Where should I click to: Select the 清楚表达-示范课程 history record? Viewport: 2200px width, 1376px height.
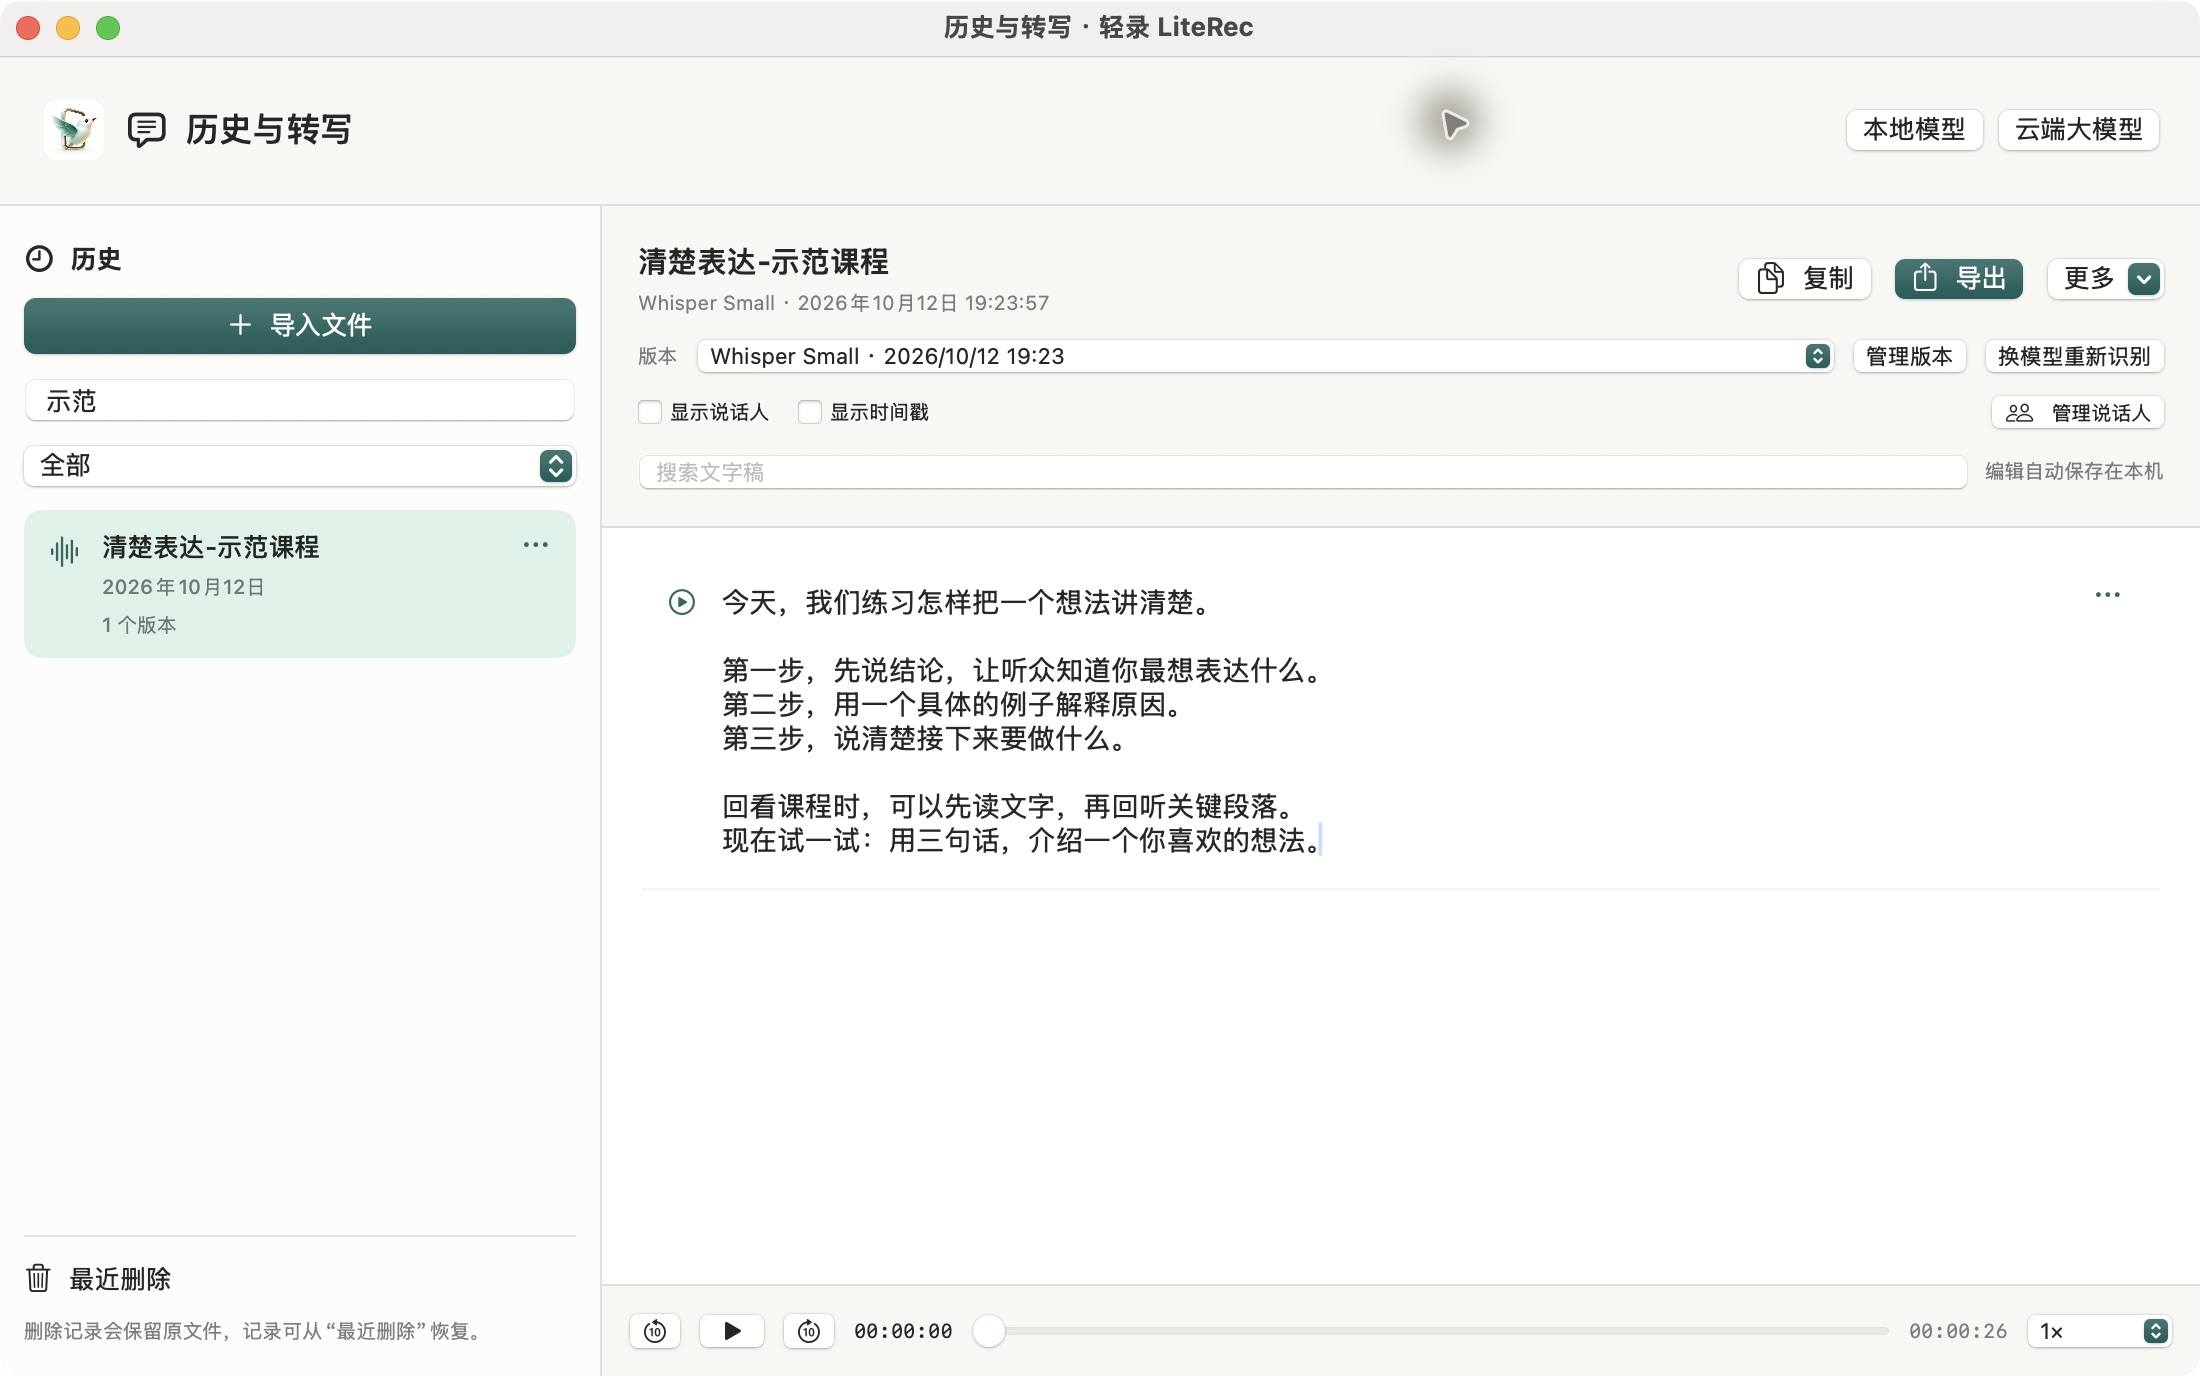(x=300, y=584)
